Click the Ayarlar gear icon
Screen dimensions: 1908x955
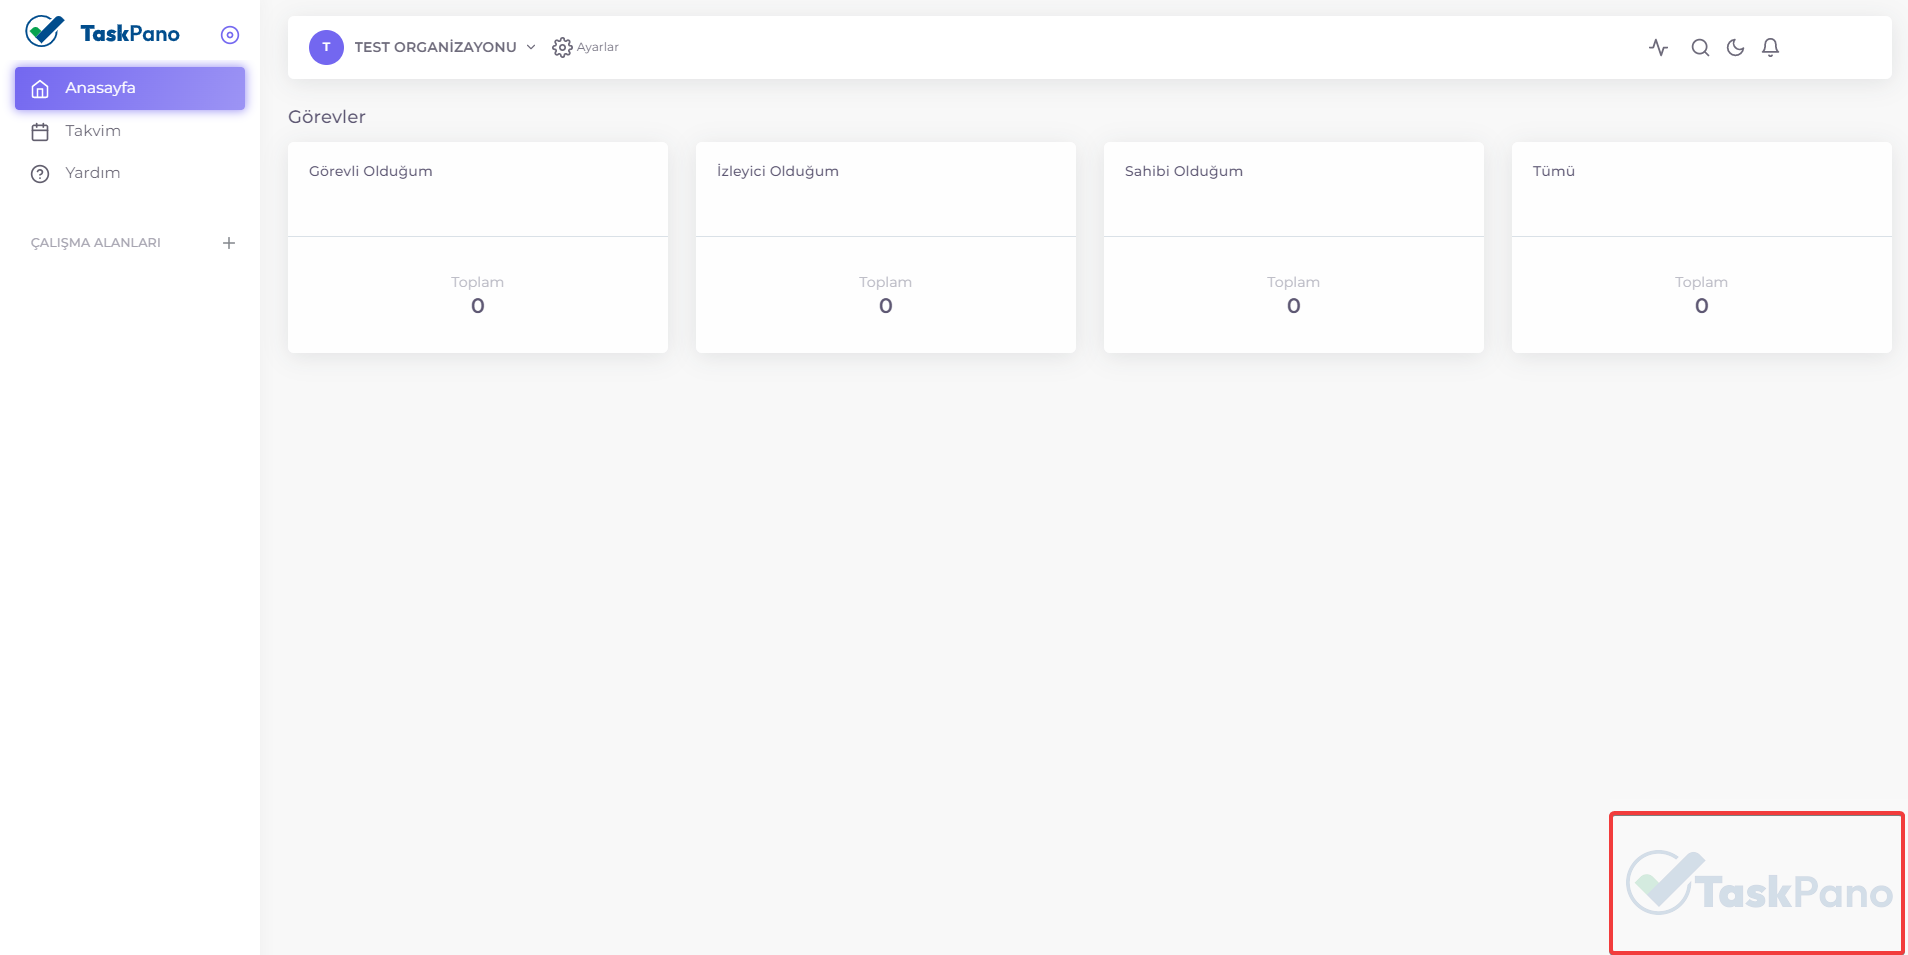click(562, 47)
